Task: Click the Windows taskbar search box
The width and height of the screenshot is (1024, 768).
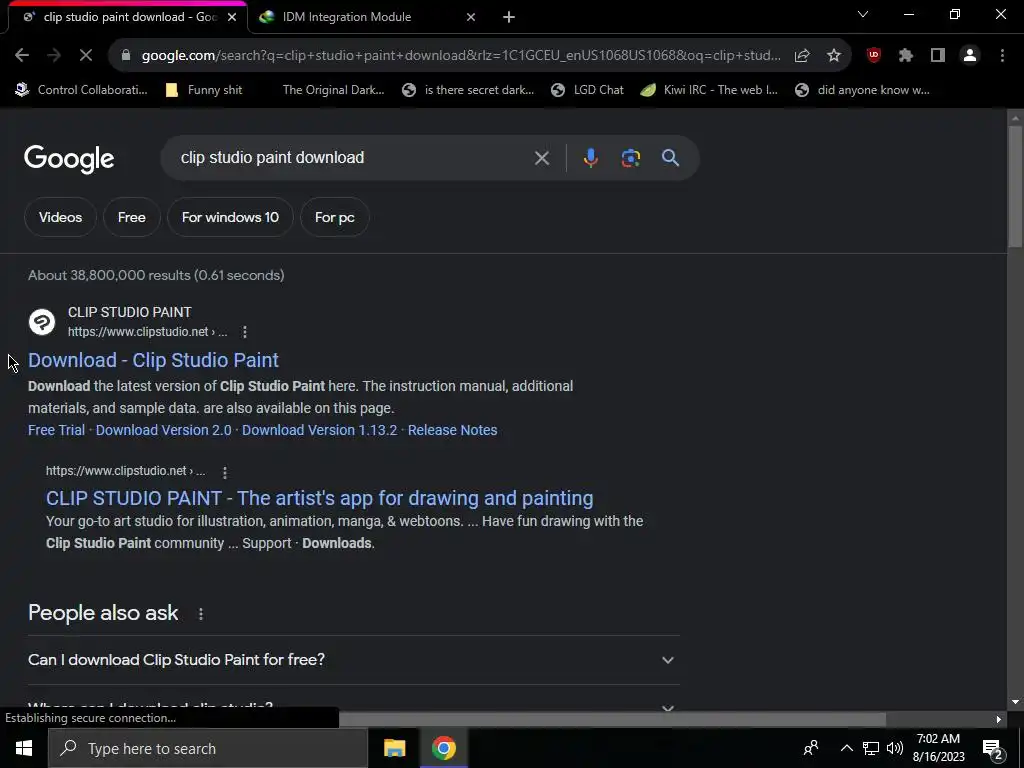Action: click(x=208, y=748)
